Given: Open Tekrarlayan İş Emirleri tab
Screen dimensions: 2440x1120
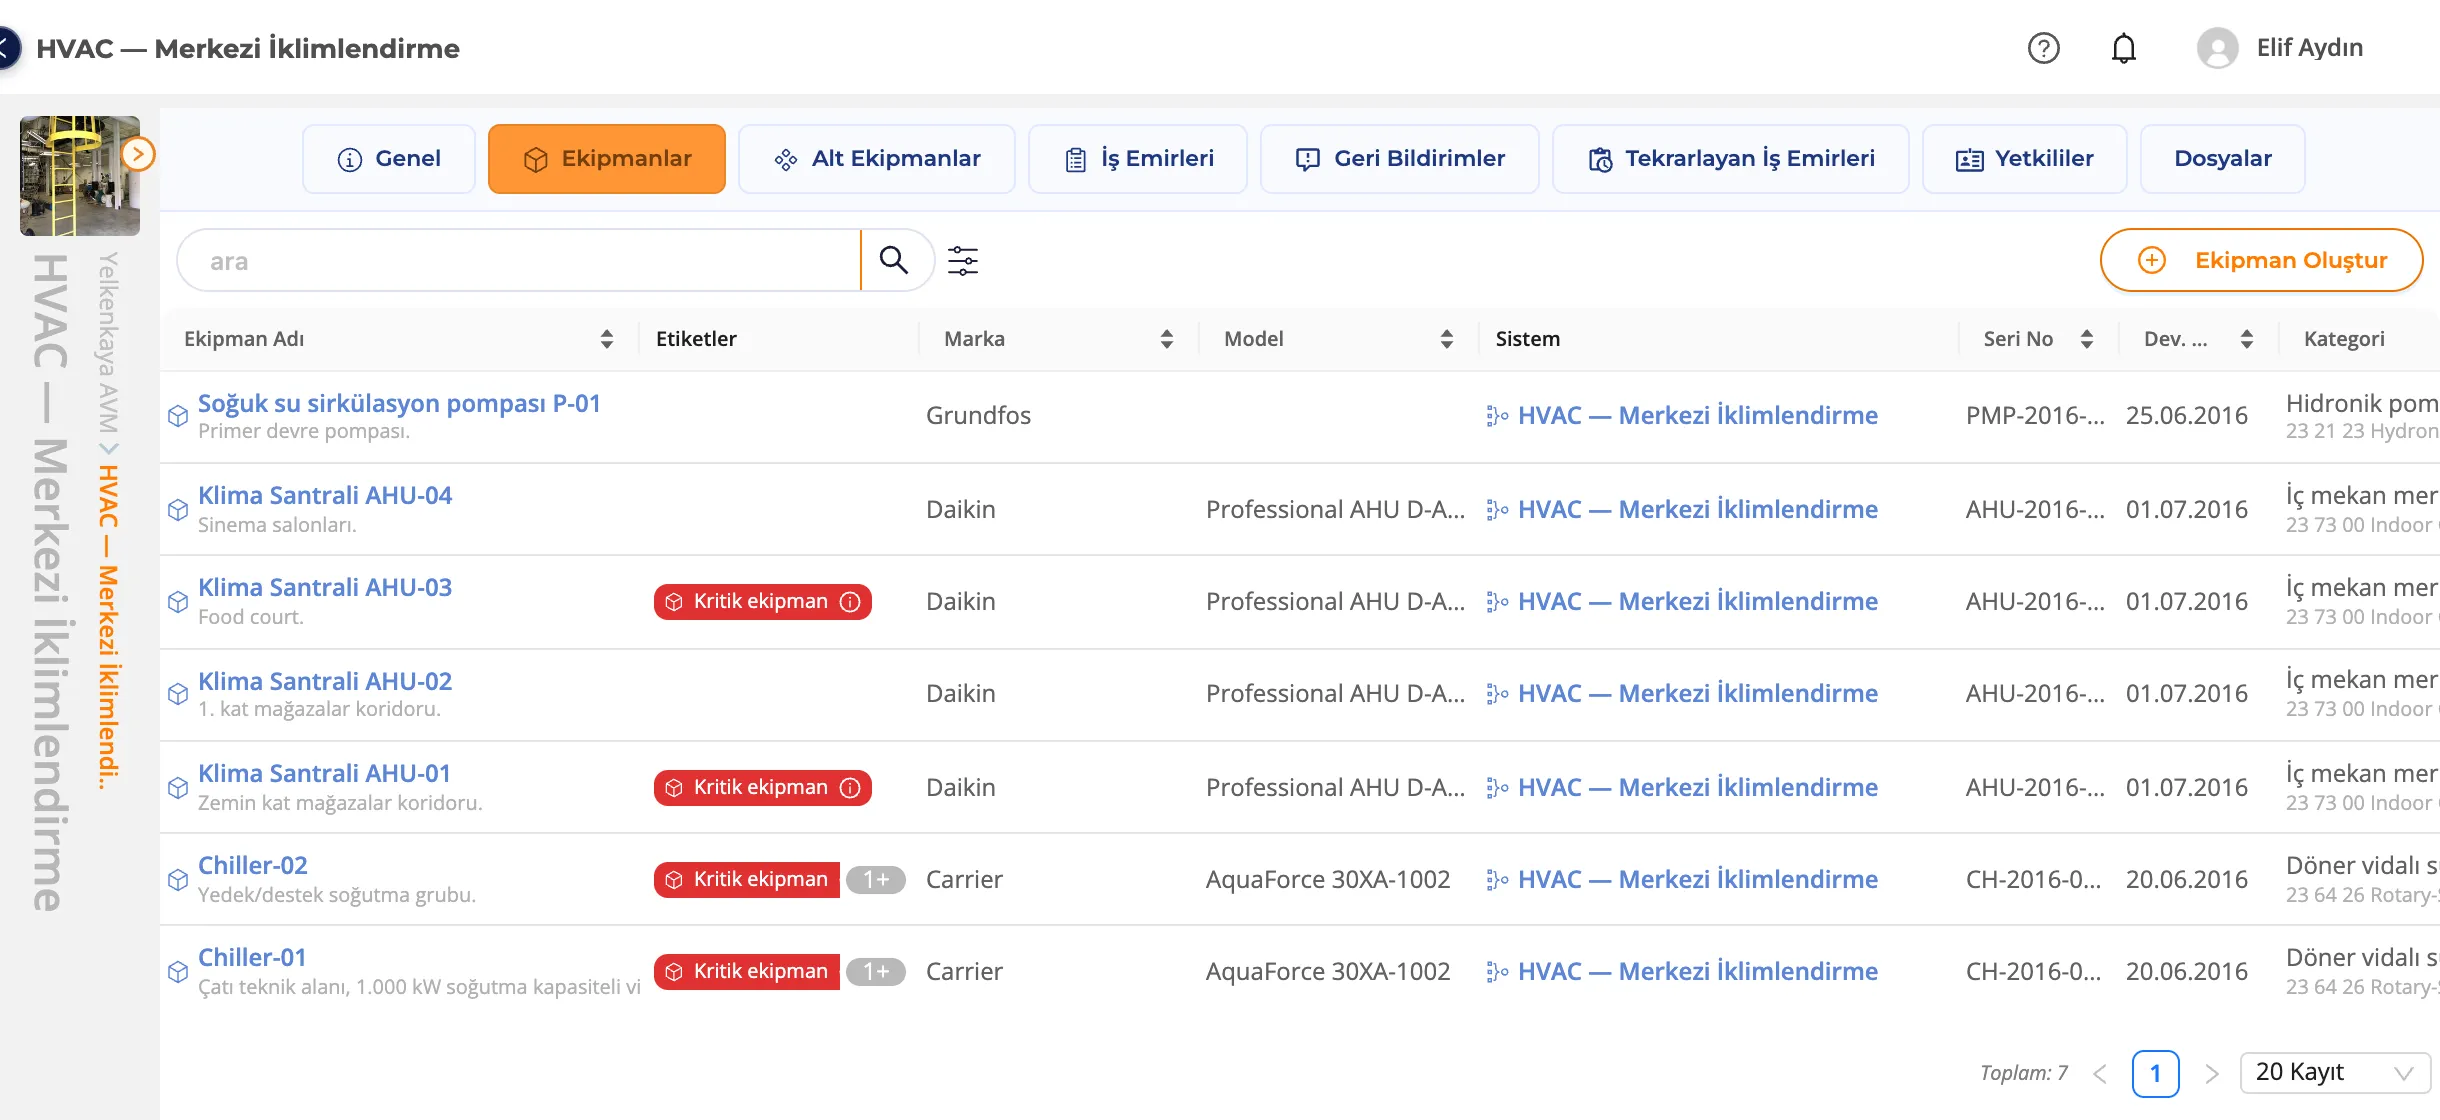Looking at the screenshot, I should coord(1731,159).
